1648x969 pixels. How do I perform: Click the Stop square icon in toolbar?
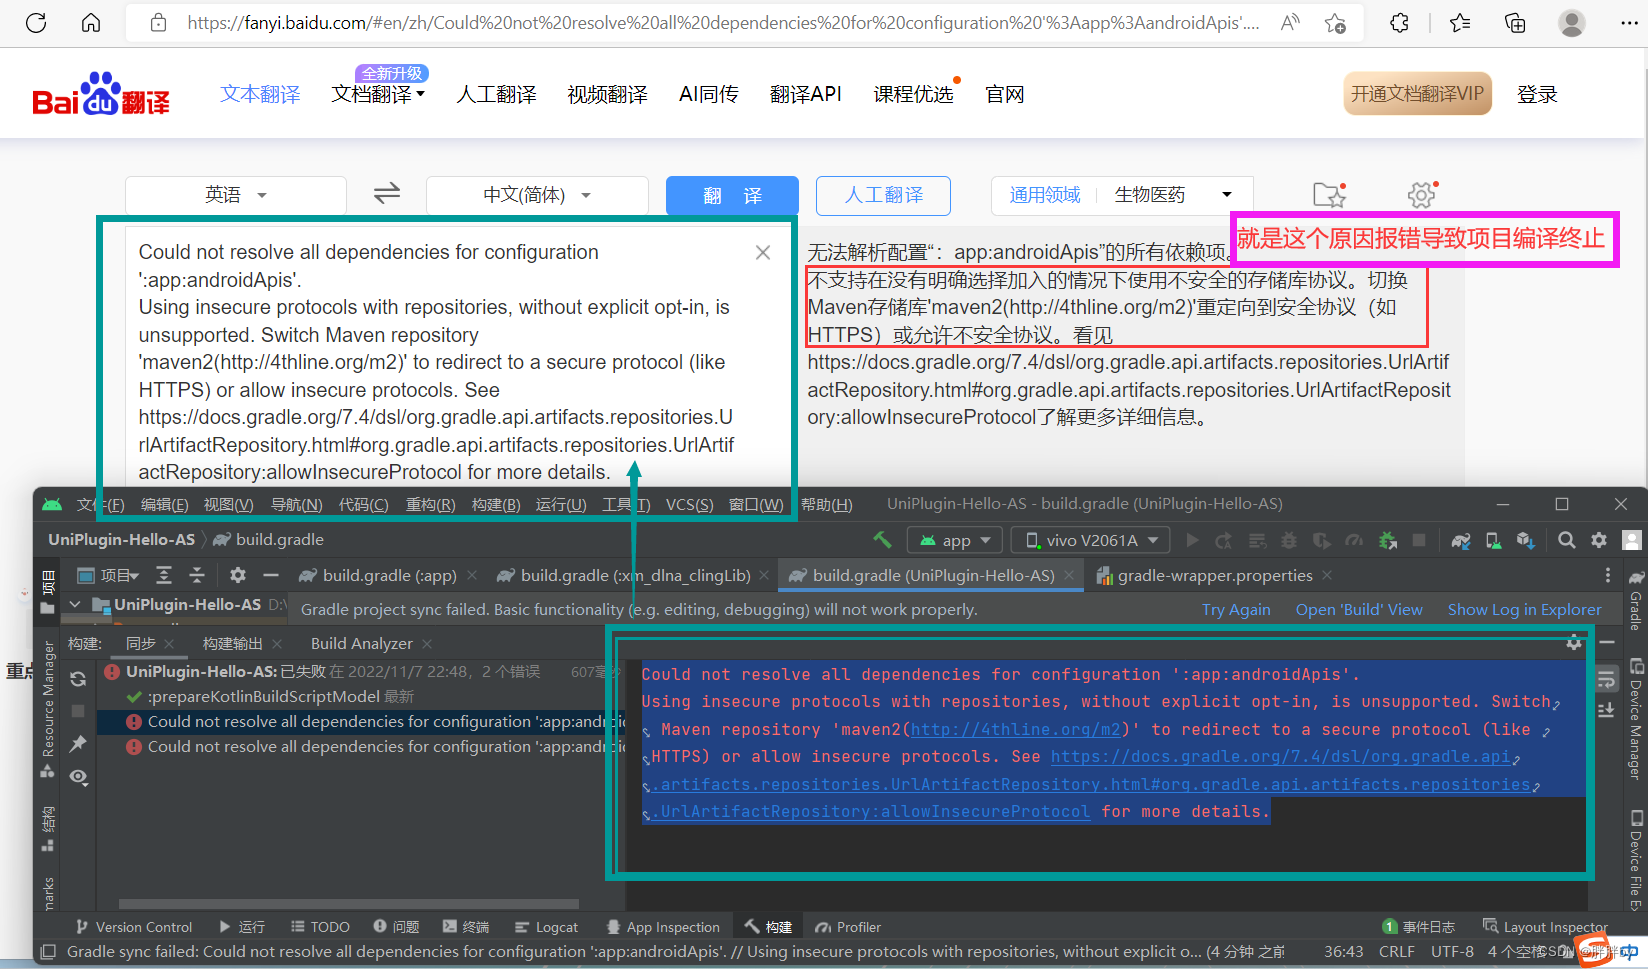pos(1419,540)
